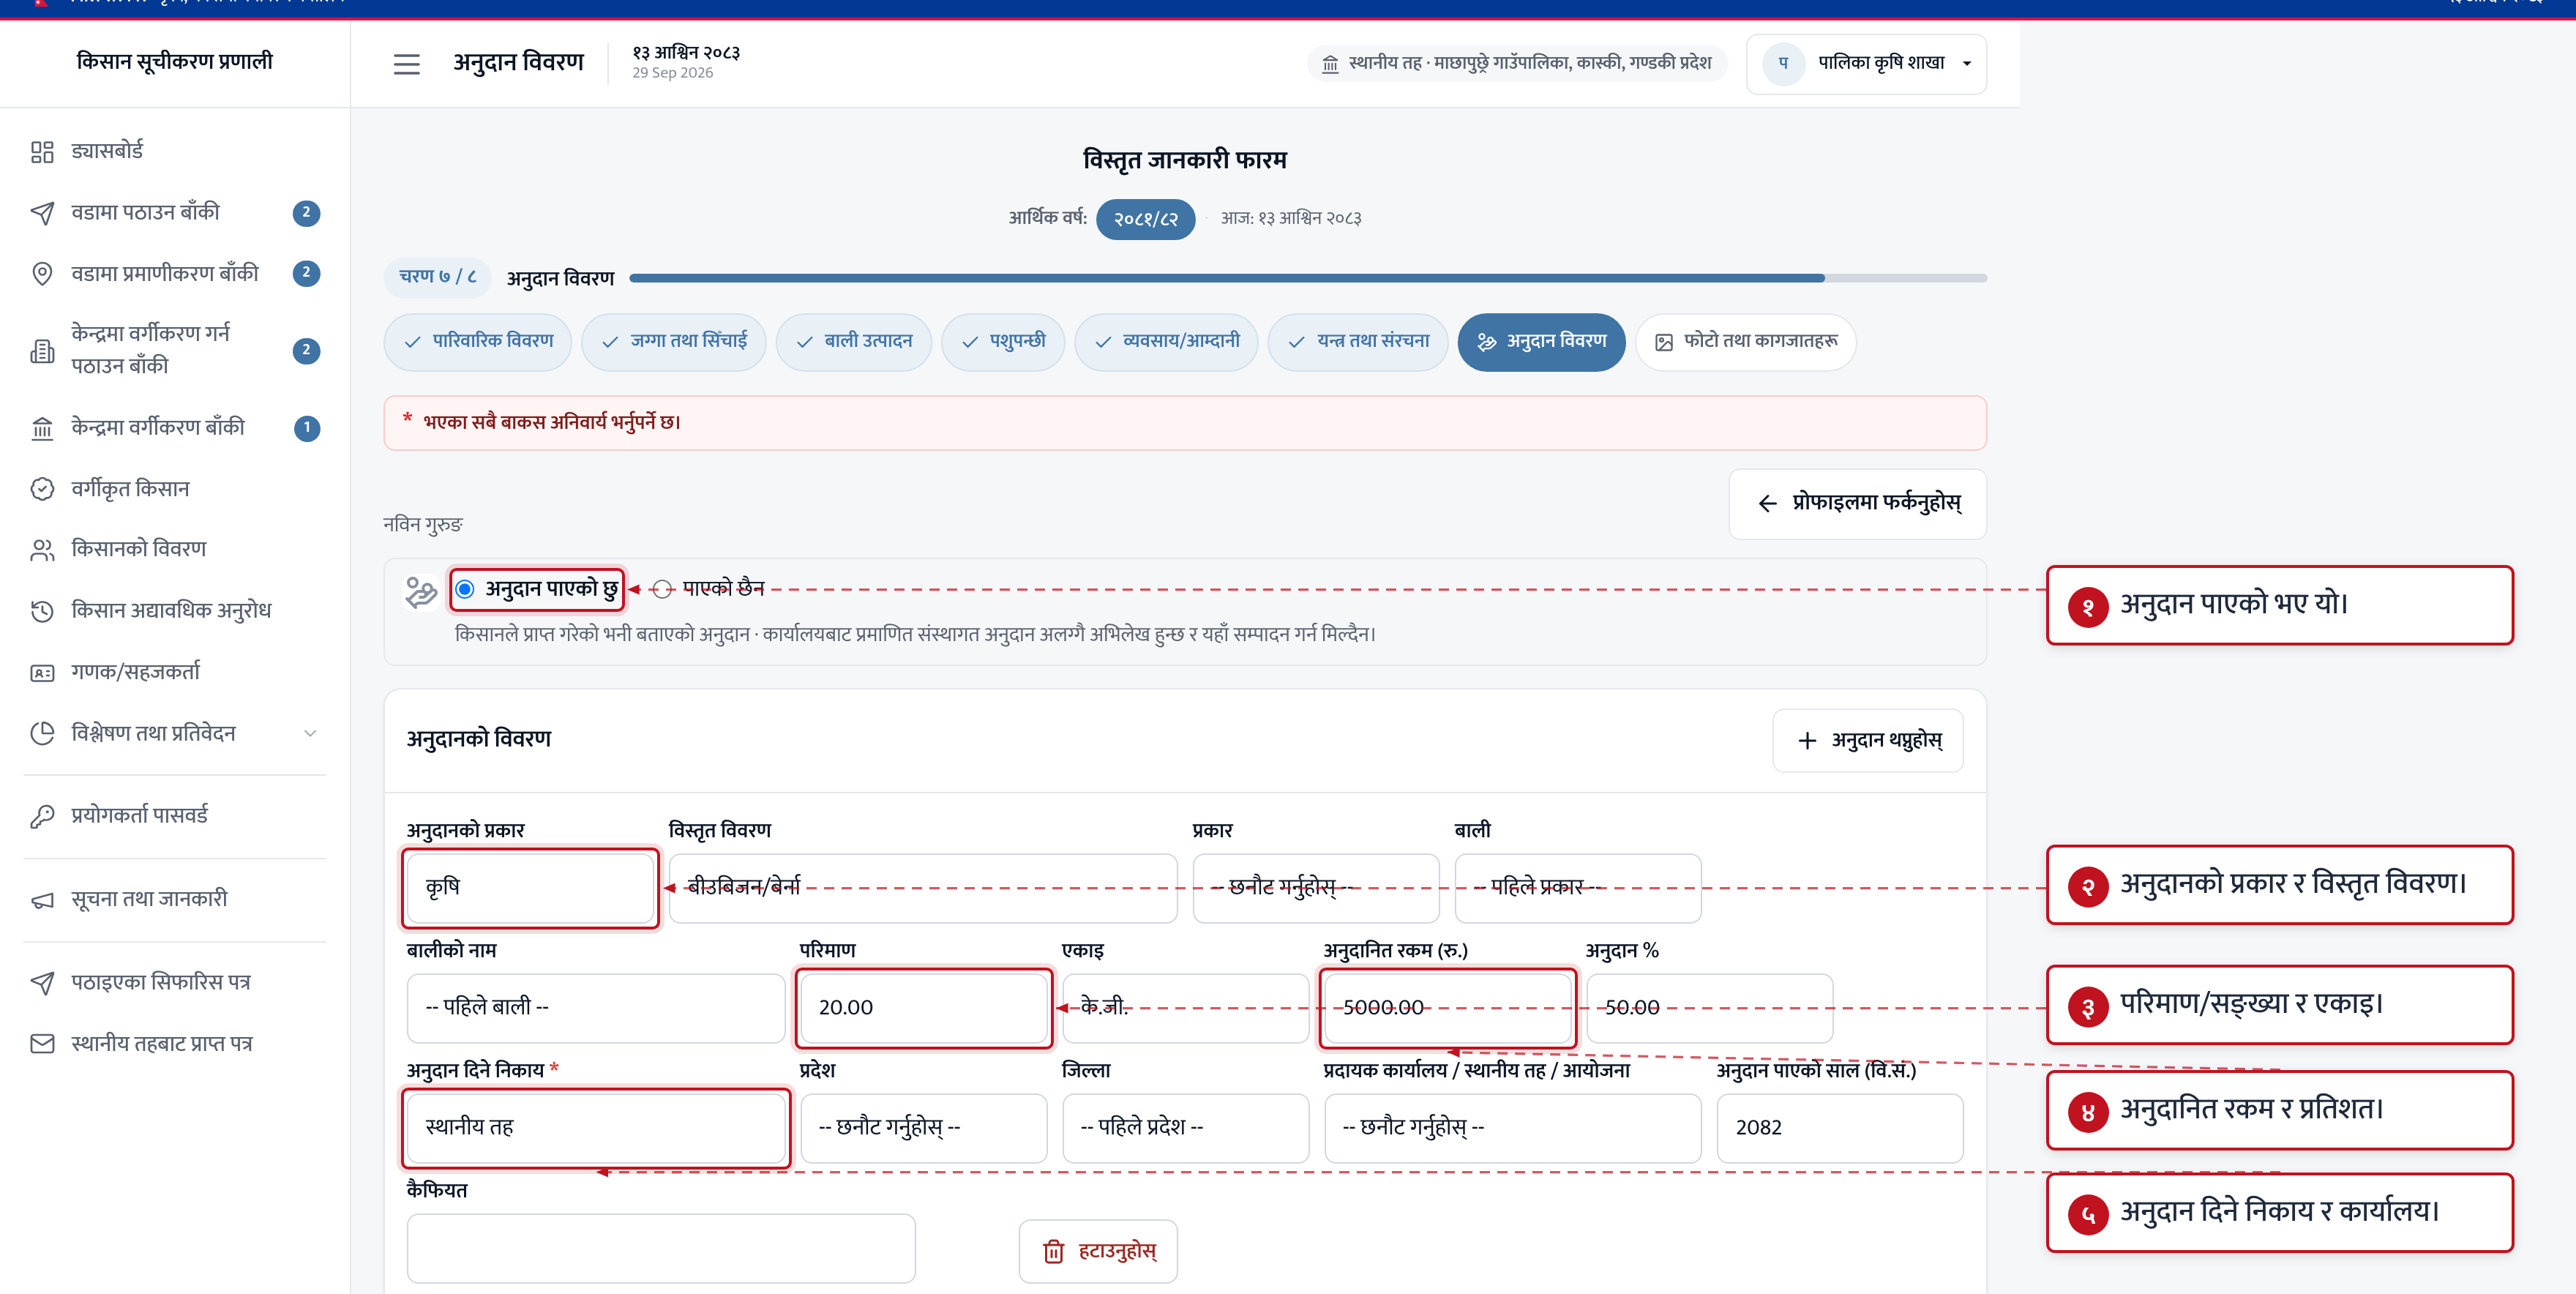Go to the यन्त्र तथा संरचना step tab
Viewport: 2576px width, 1294px height.
tap(1357, 342)
